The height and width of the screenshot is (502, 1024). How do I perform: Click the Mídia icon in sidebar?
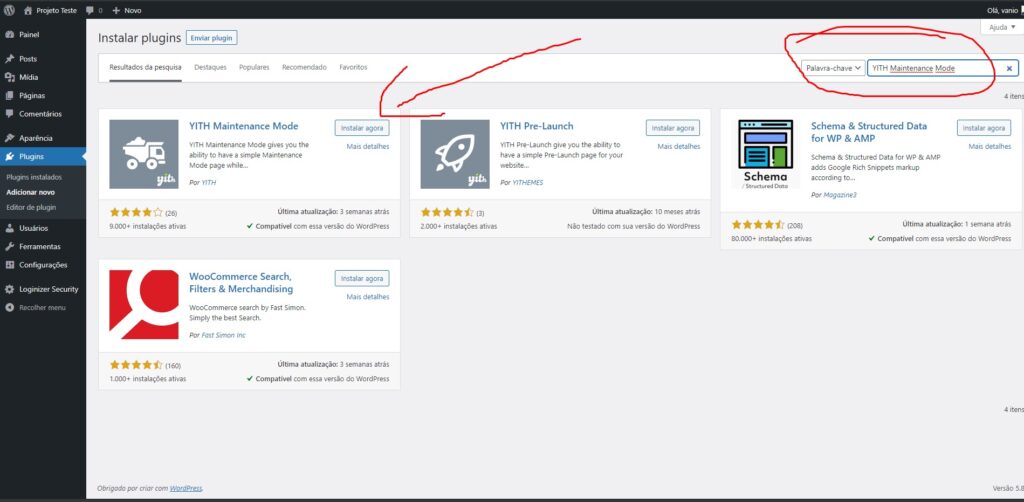10,77
